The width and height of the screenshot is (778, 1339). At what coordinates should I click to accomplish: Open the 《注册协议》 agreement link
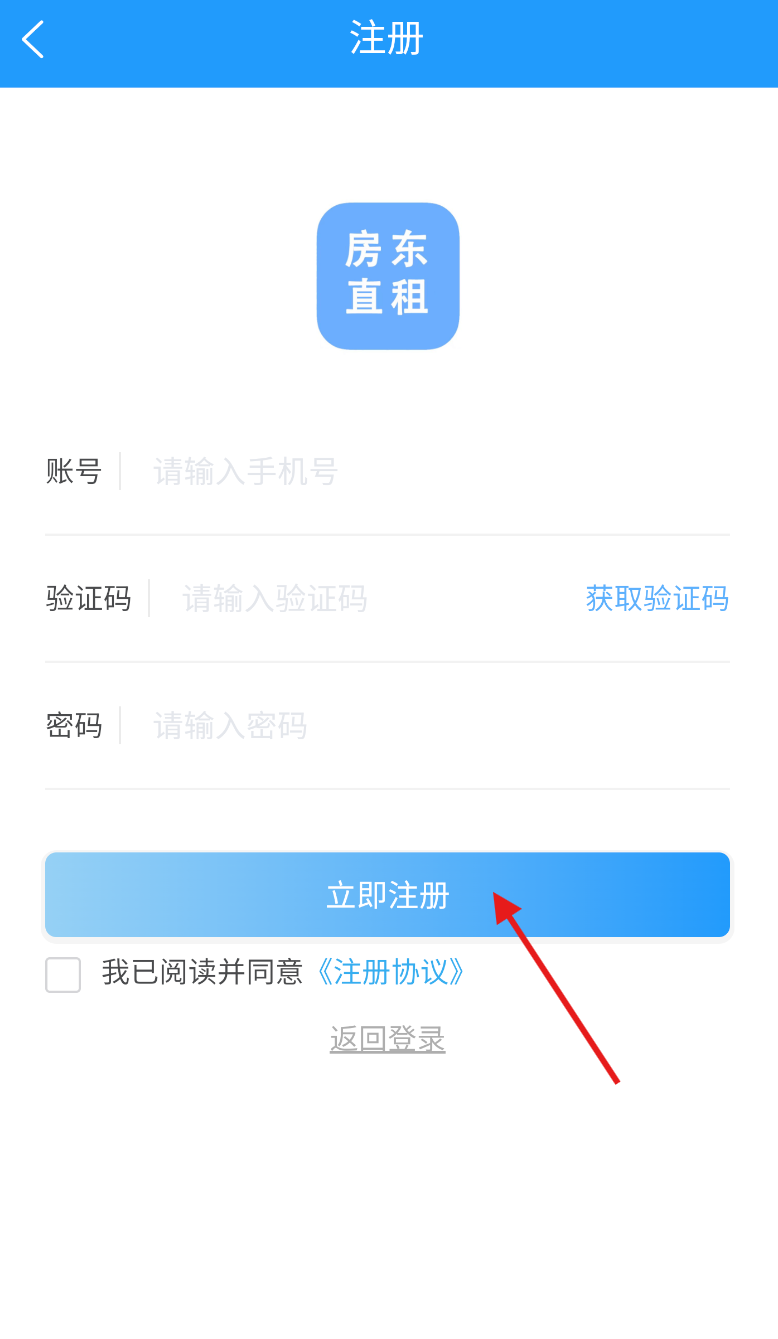point(387,972)
